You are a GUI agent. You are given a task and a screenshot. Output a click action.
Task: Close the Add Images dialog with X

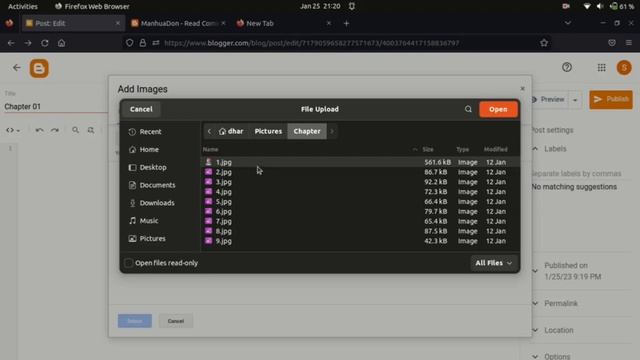[x=522, y=89]
